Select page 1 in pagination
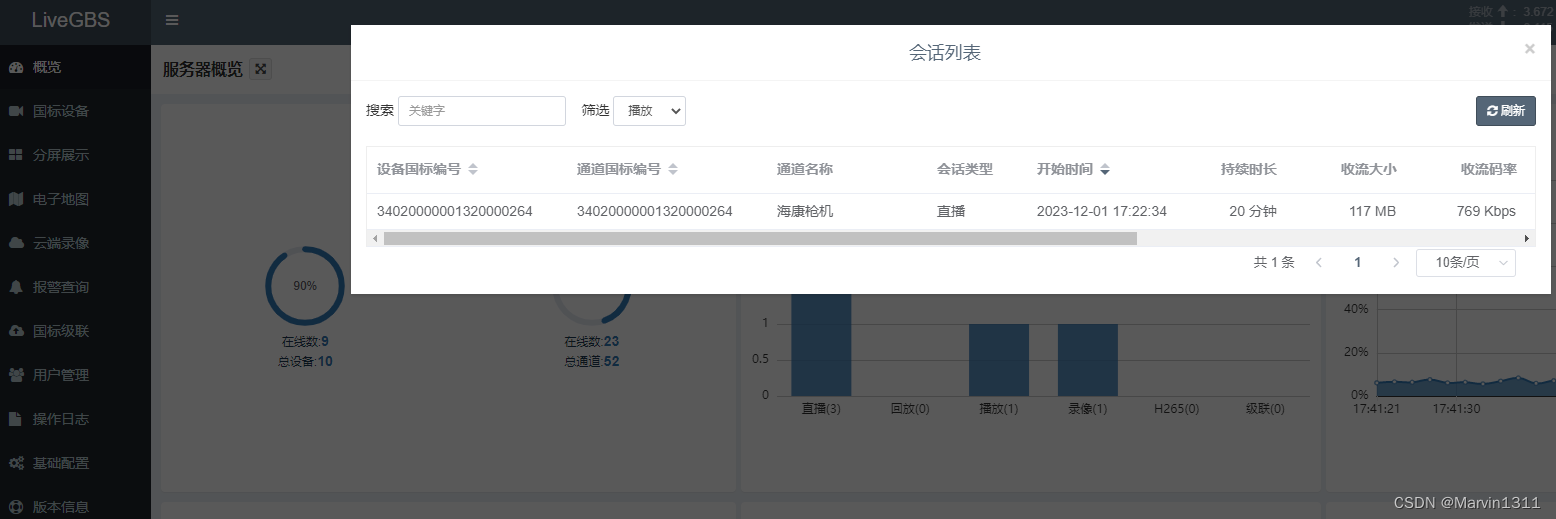The width and height of the screenshot is (1556, 519). [1358, 263]
